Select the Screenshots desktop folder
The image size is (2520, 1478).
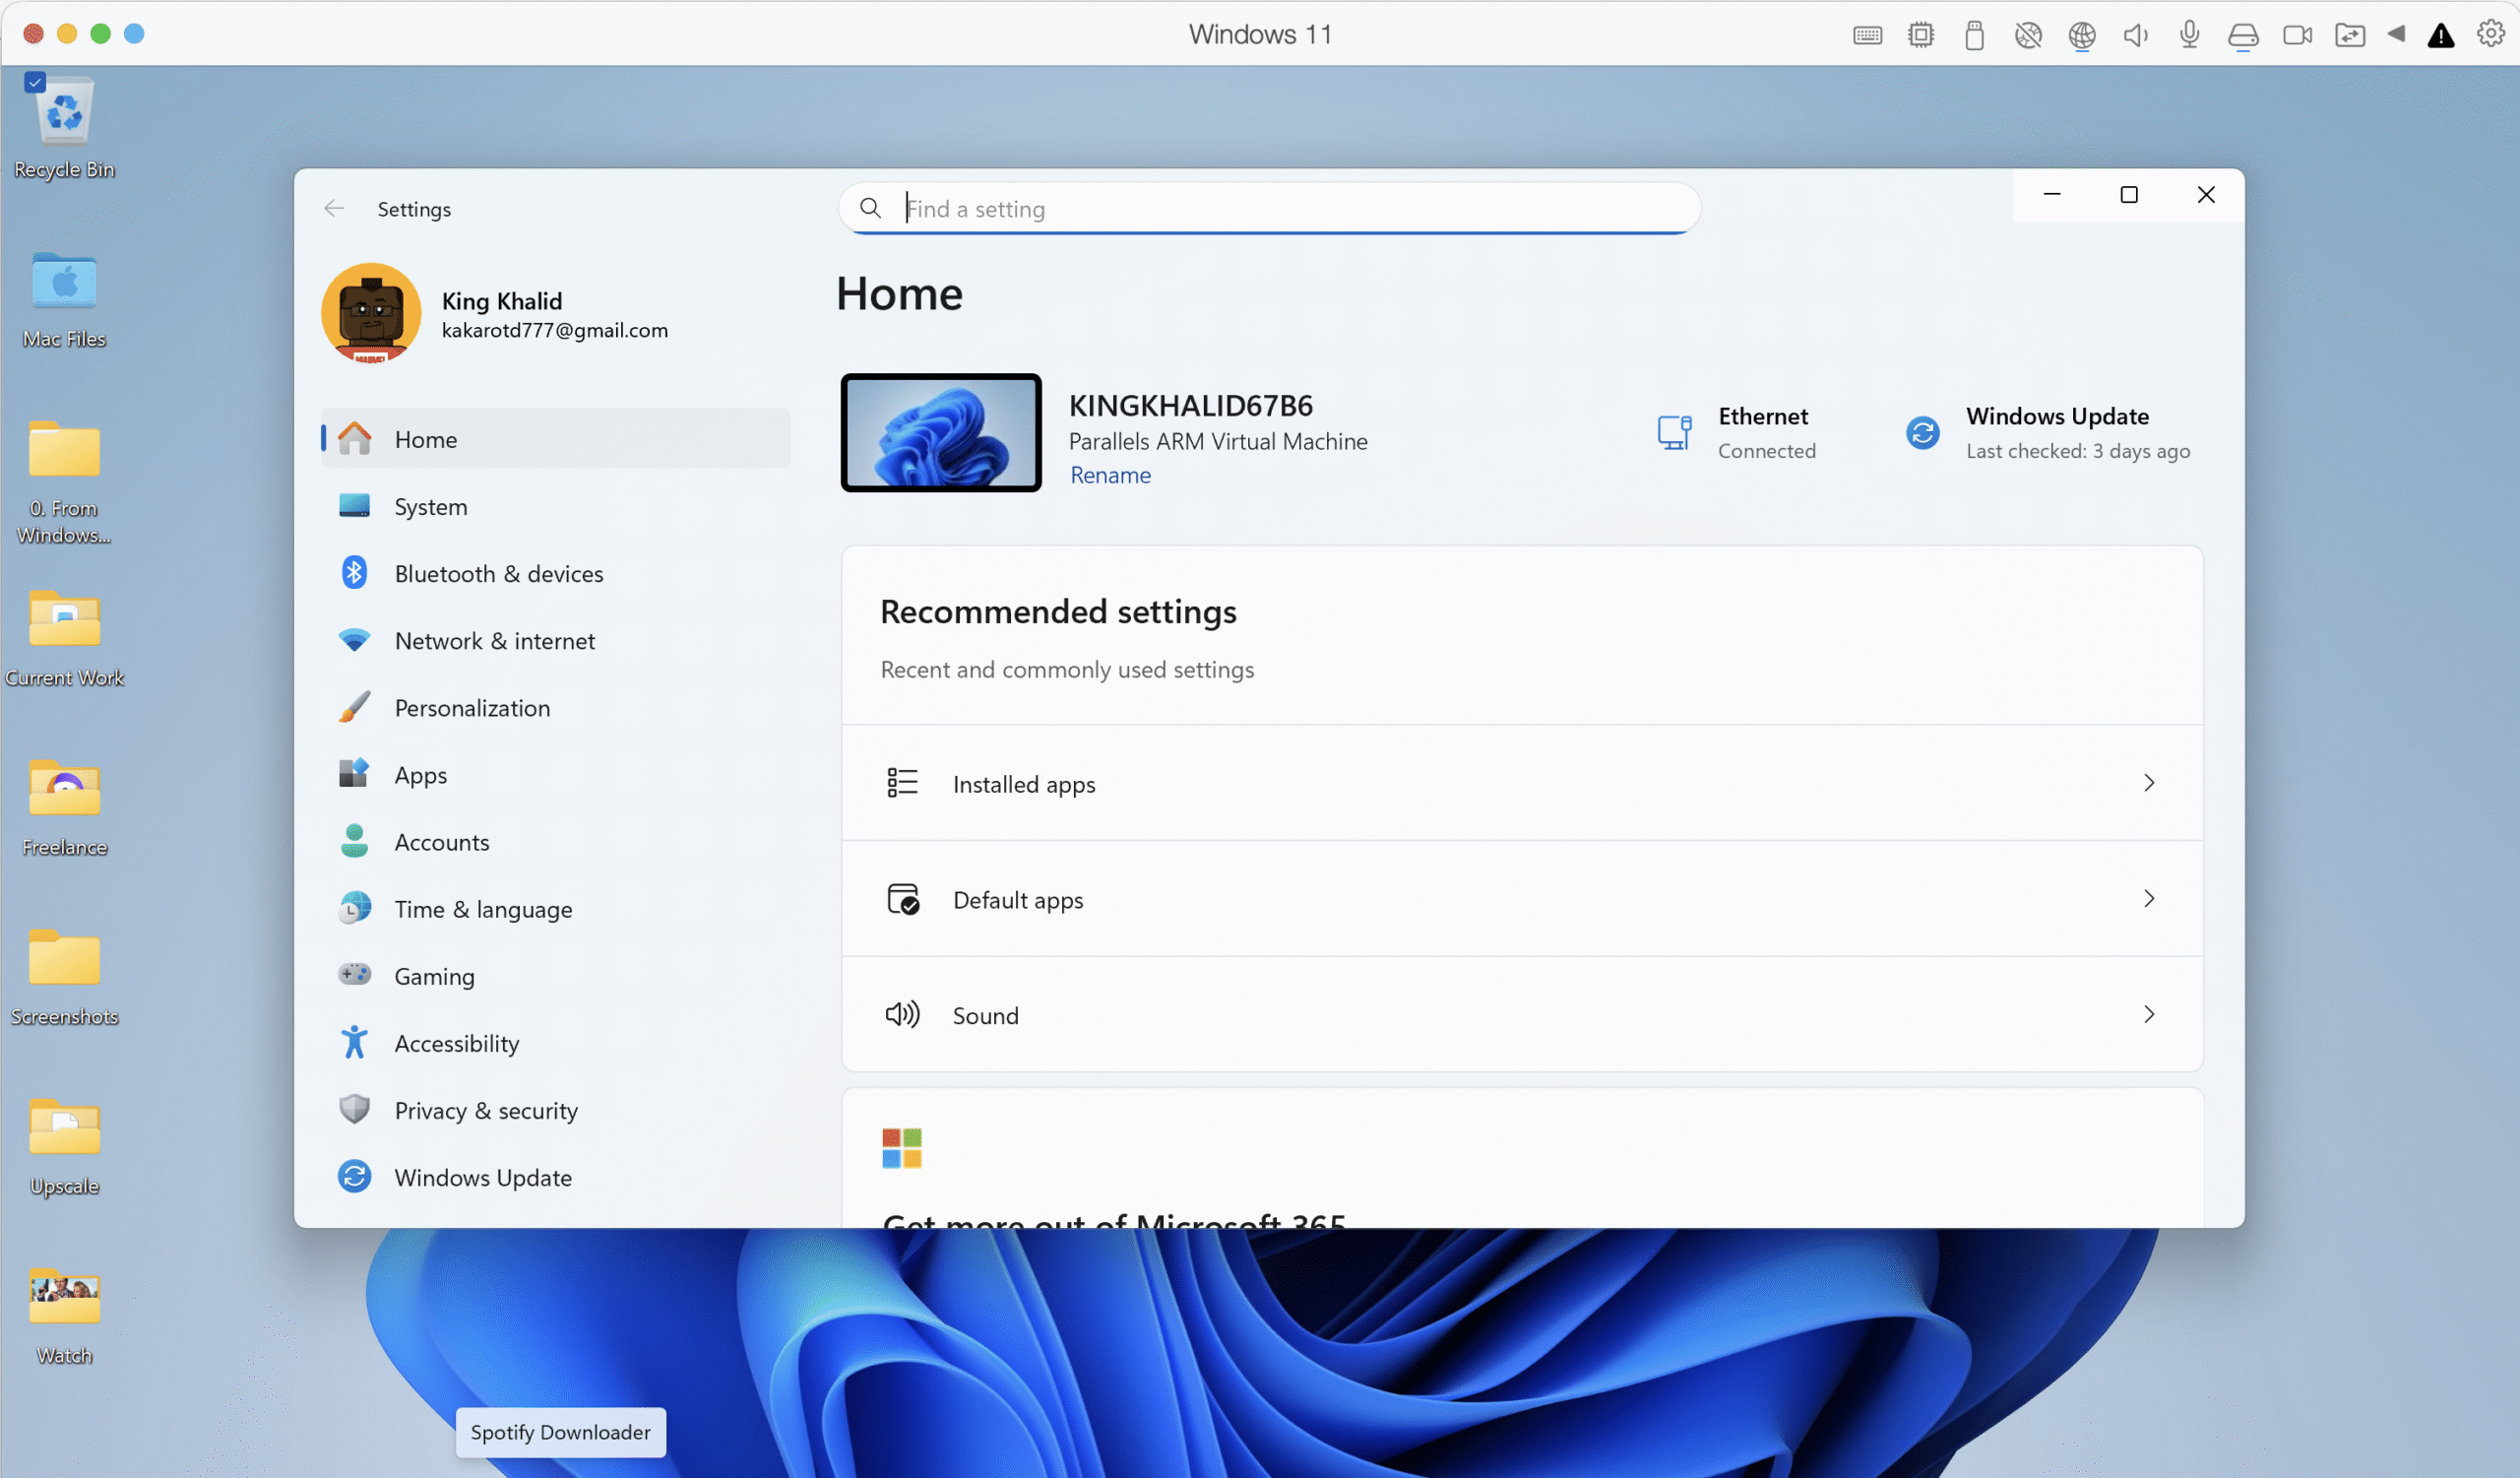point(64,976)
